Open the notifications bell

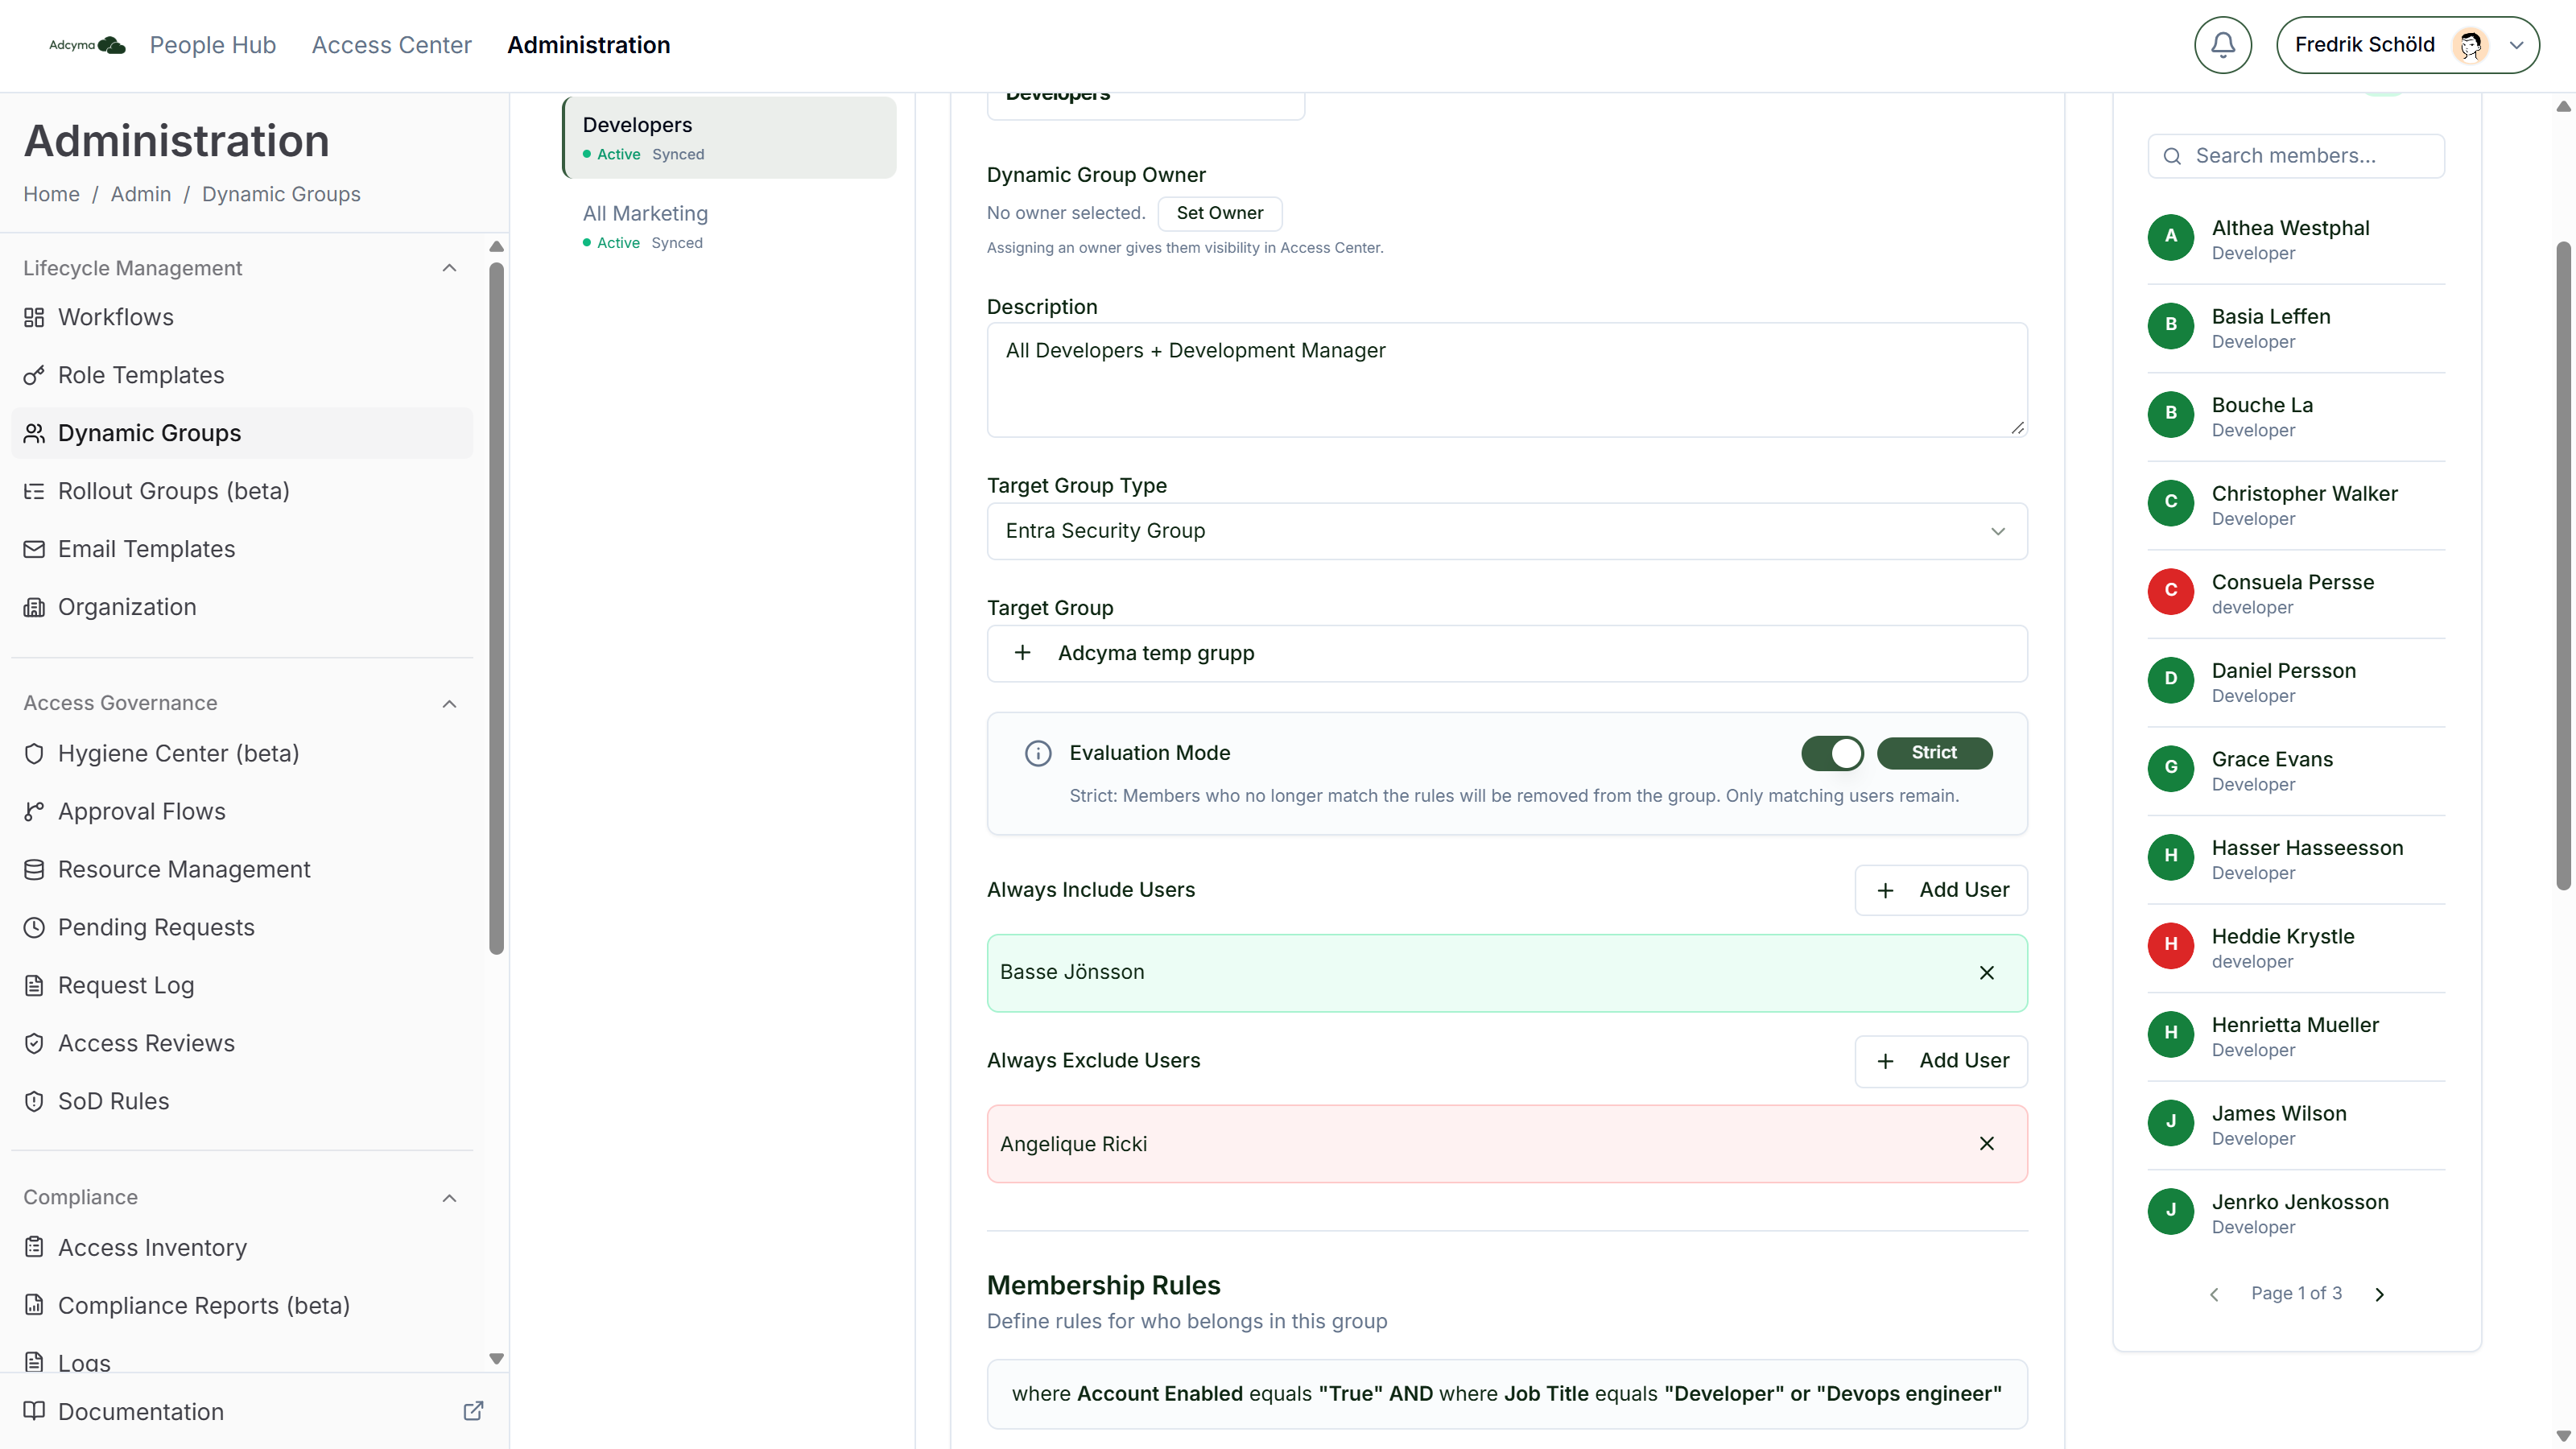2222,45
